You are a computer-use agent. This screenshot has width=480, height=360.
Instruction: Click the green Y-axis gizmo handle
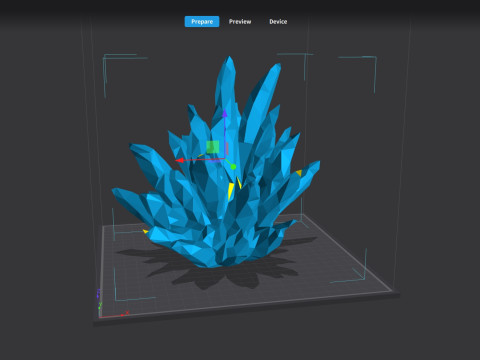click(233, 166)
